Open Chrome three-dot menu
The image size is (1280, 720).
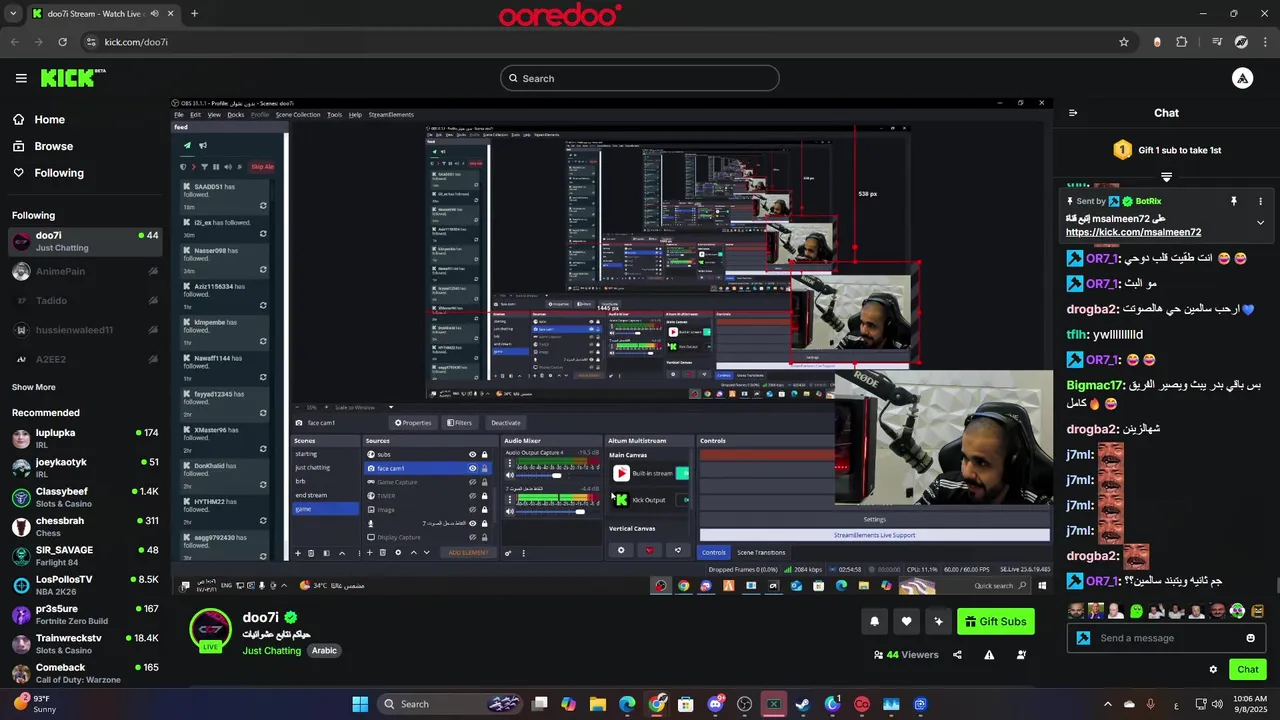(1267, 42)
